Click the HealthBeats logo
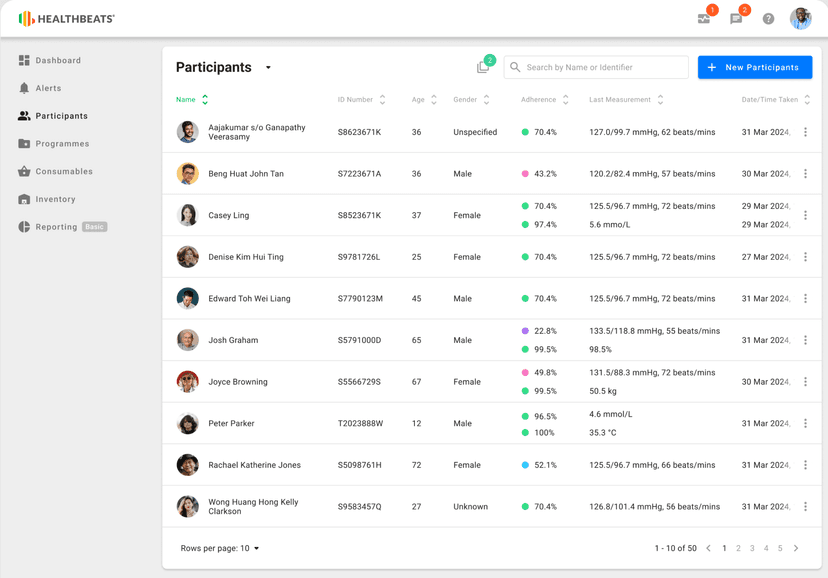The height and width of the screenshot is (578, 828). (67, 19)
